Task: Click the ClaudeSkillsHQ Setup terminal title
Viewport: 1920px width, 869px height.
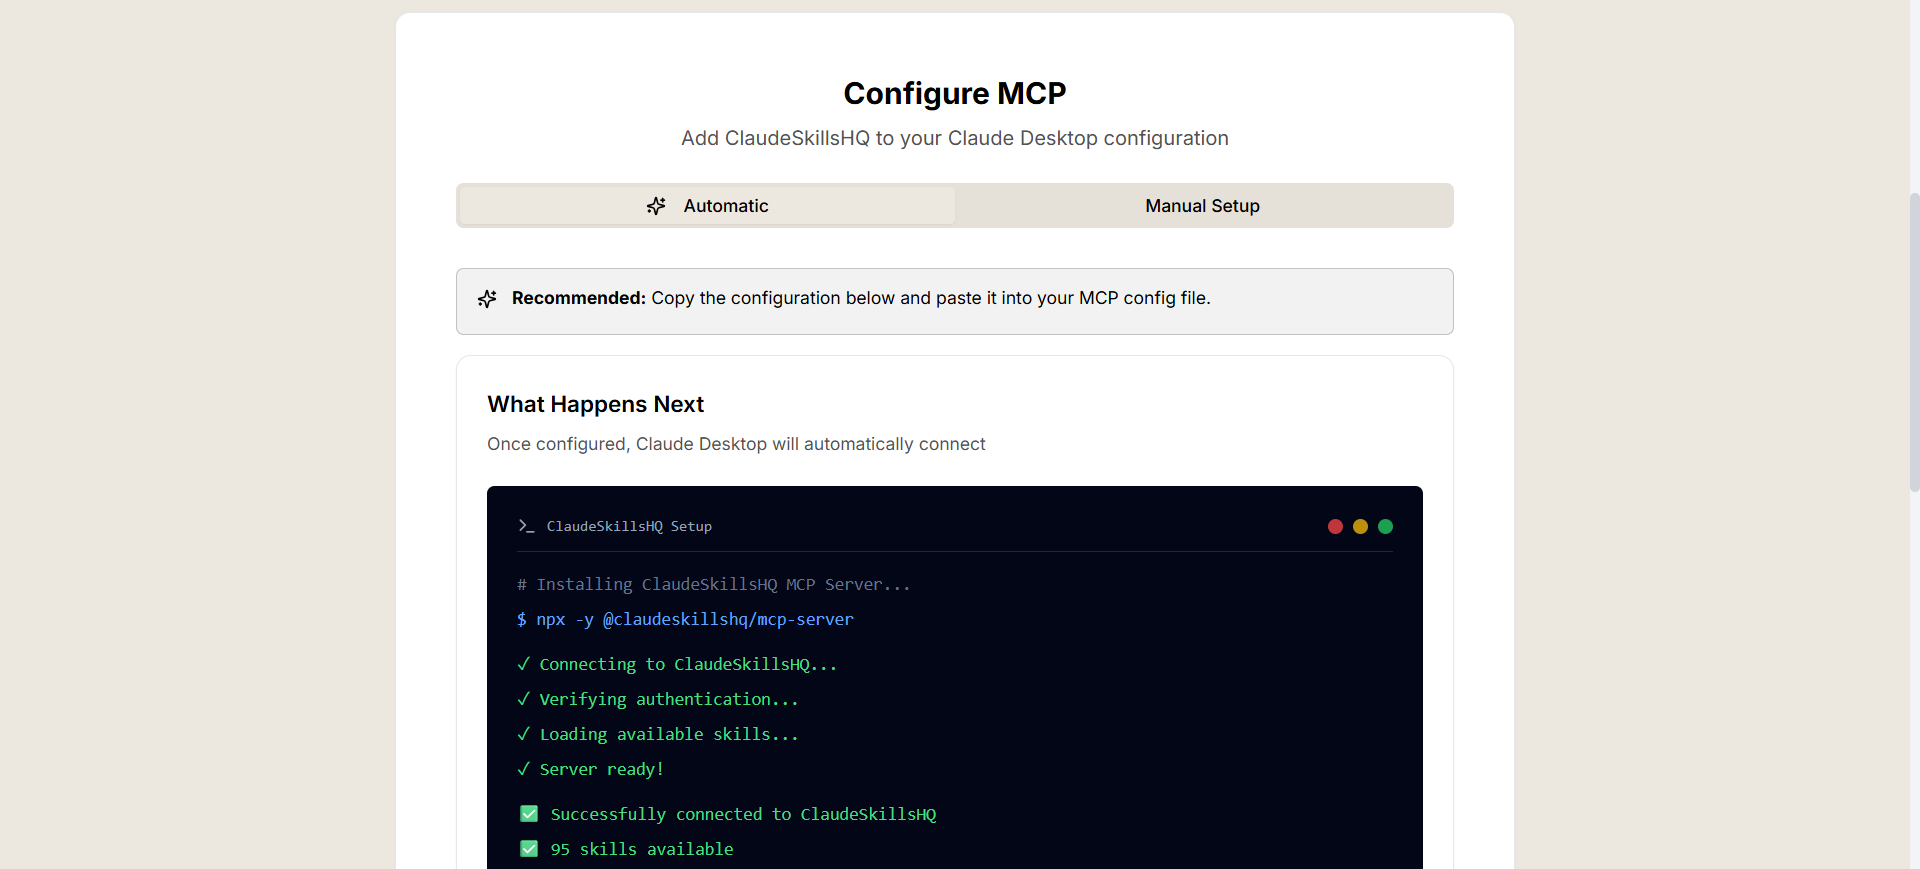Action: pos(629,526)
